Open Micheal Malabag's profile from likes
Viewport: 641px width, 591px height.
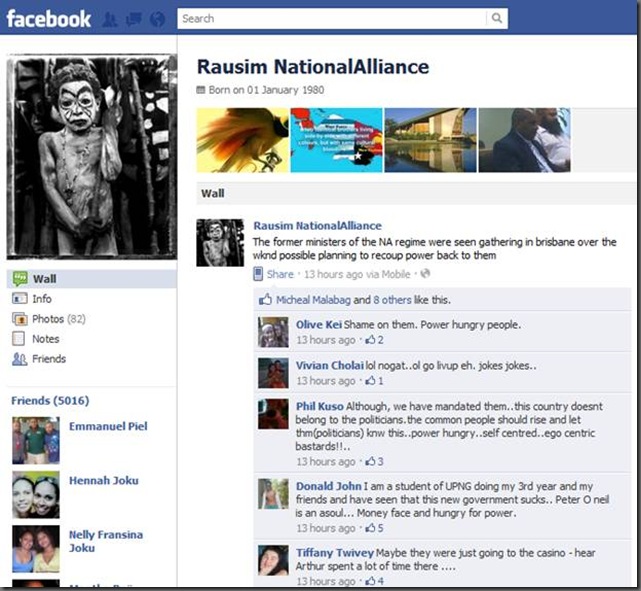tap(313, 300)
